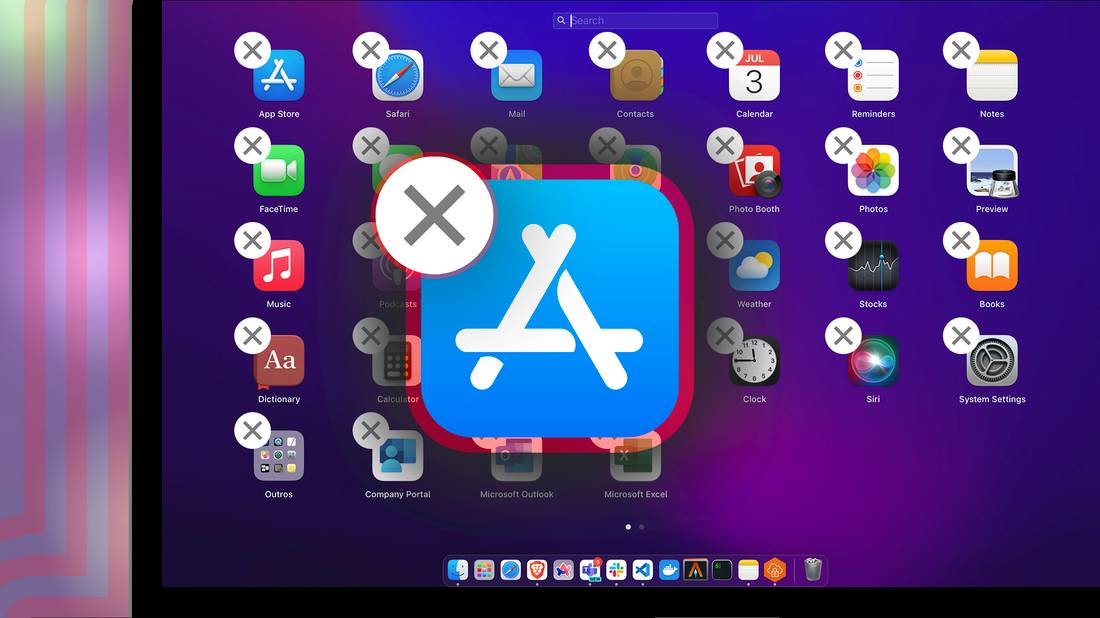The height and width of the screenshot is (618, 1100).
Task: Open Microsoft Teams from the Dock
Action: pyautogui.click(x=590, y=570)
